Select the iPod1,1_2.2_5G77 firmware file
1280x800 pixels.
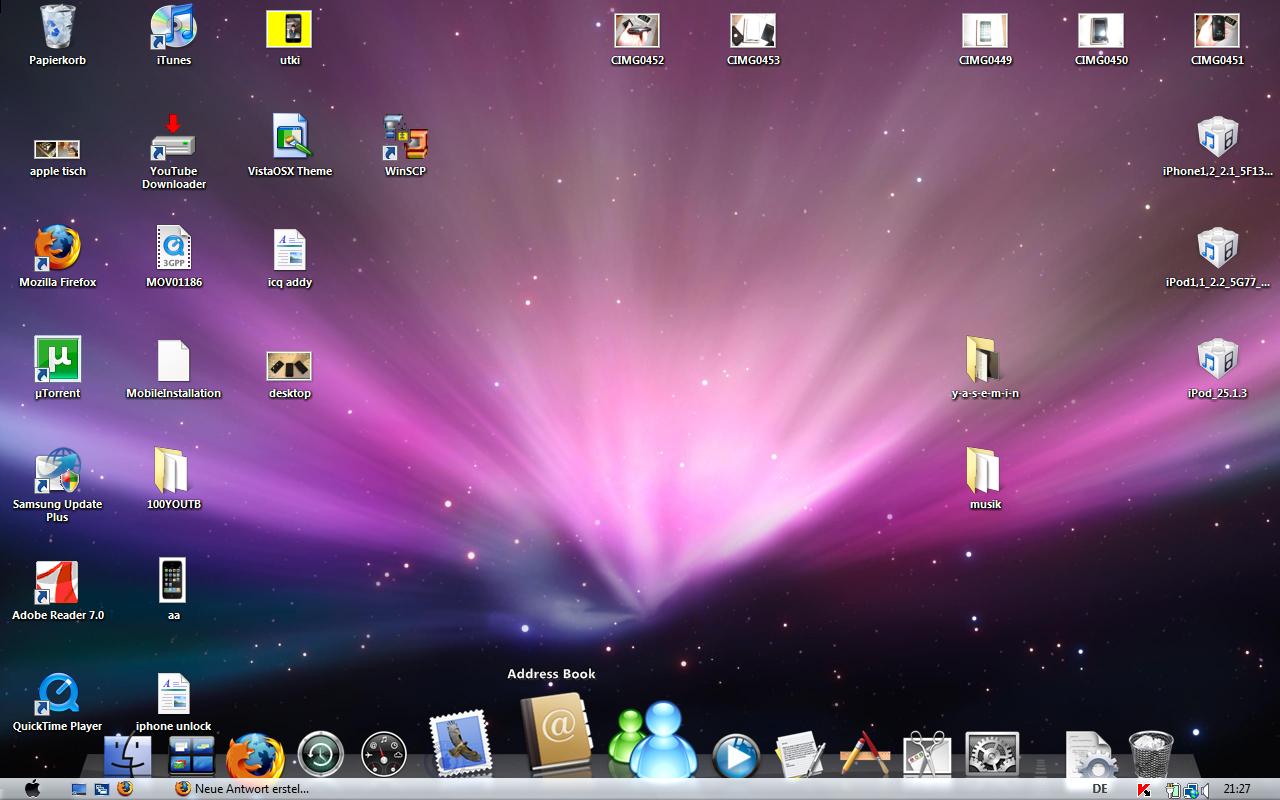tap(1217, 257)
